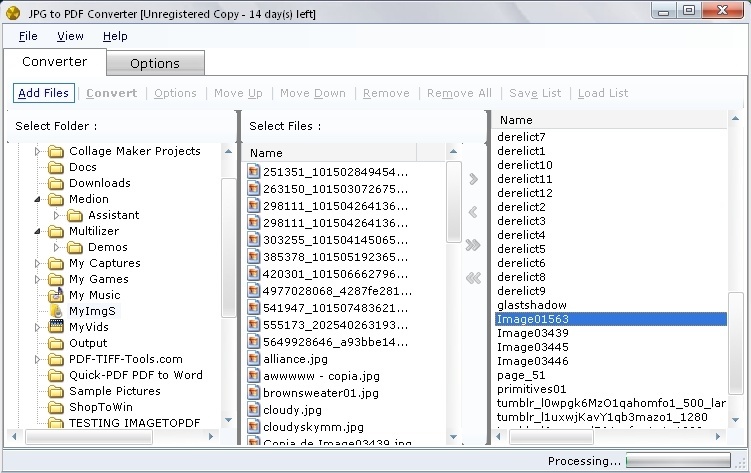Click converted list down scroll arrow
The height and width of the screenshot is (473, 751).
(736, 420)
